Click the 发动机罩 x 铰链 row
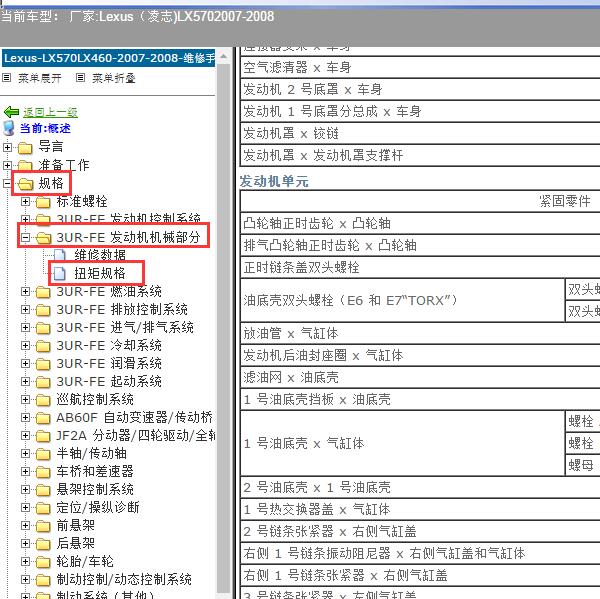The height and width of the screenshot is (599, 600). tap(420, 134)
